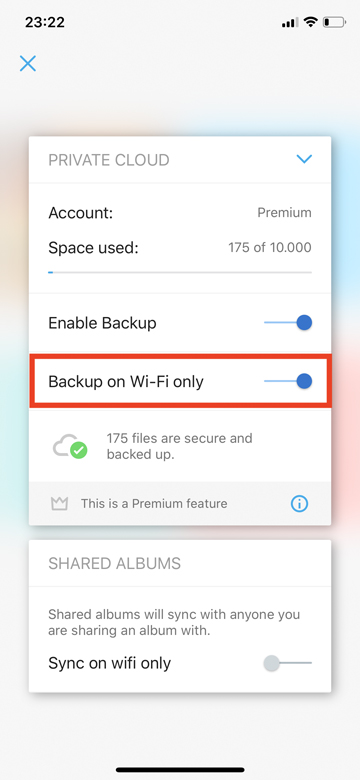Viewport: 360px width, 780px height.
Task: Turn off Backup on Wi-Fi only switch
Action: [x=288, y=382]
